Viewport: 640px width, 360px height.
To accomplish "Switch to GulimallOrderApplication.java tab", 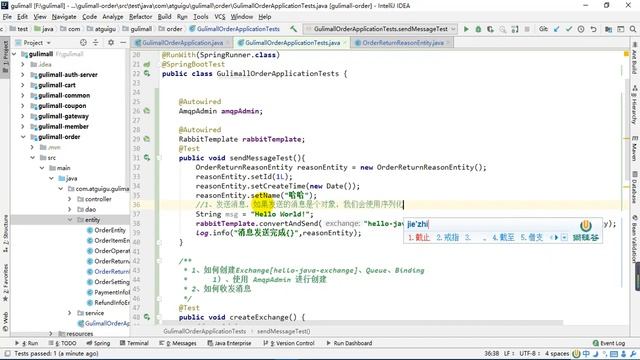I will coord(182,42).
